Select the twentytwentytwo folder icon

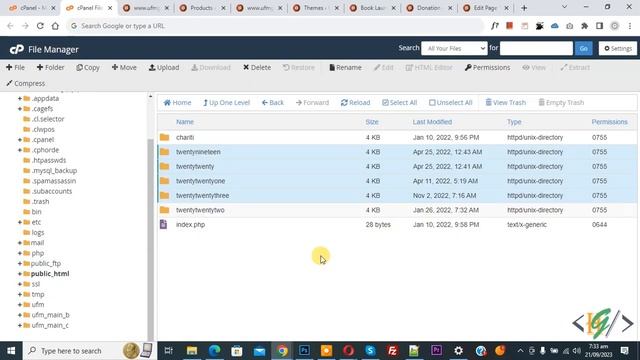pyautogui.click(x=164, y=210)
